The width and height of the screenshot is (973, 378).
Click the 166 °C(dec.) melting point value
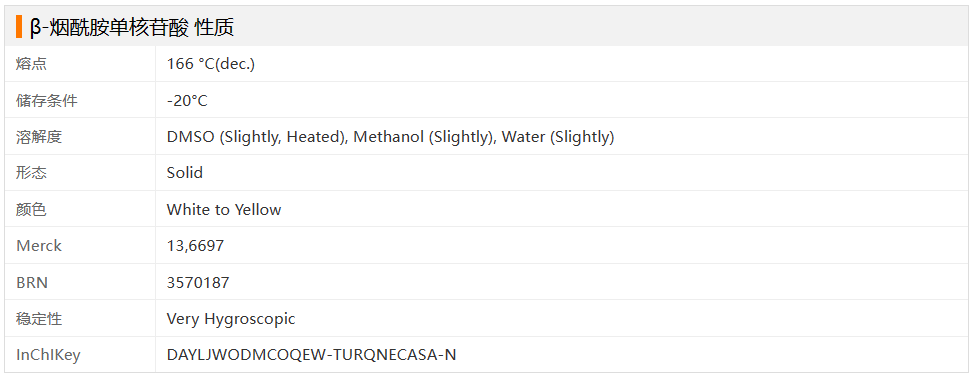(211, 64)
